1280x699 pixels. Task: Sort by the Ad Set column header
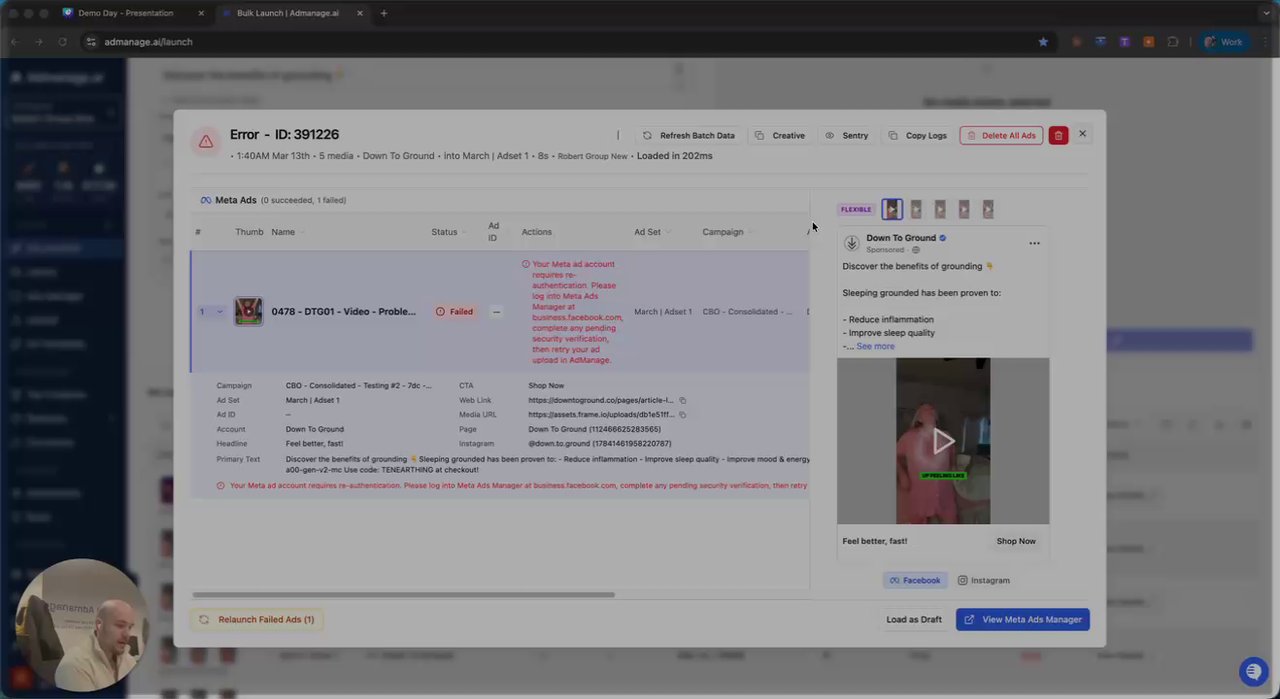[x=652, y=232]
